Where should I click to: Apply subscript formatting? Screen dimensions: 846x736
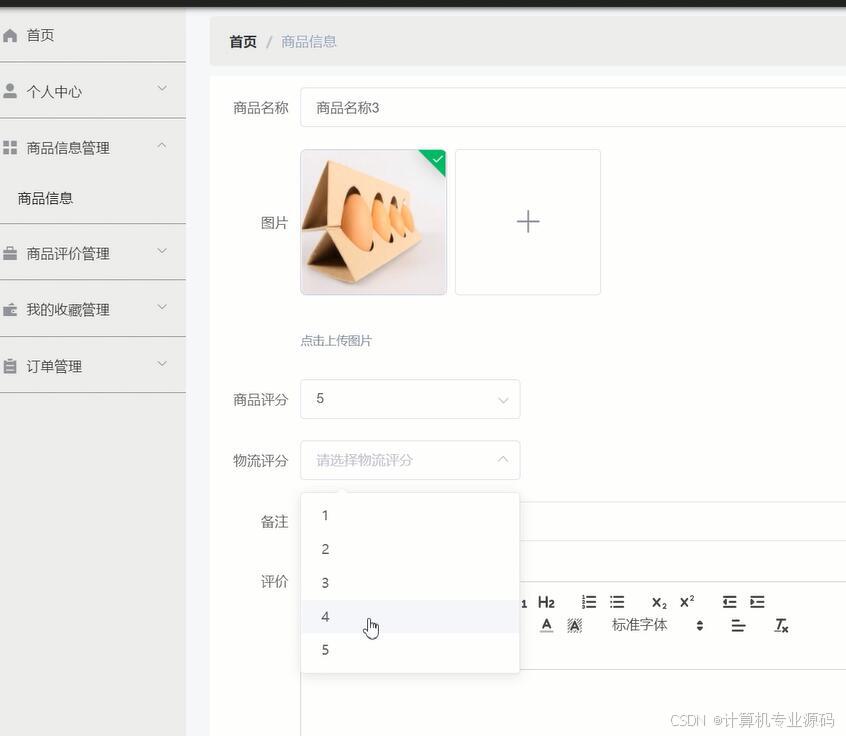click(659, 602)
